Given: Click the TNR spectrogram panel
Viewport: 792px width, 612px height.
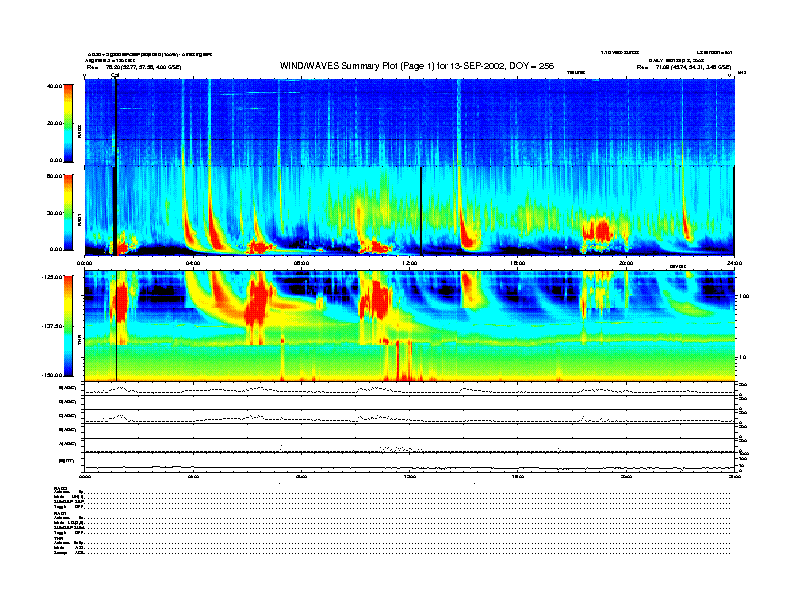Looking at the screenshot, I should coord(409,326).
